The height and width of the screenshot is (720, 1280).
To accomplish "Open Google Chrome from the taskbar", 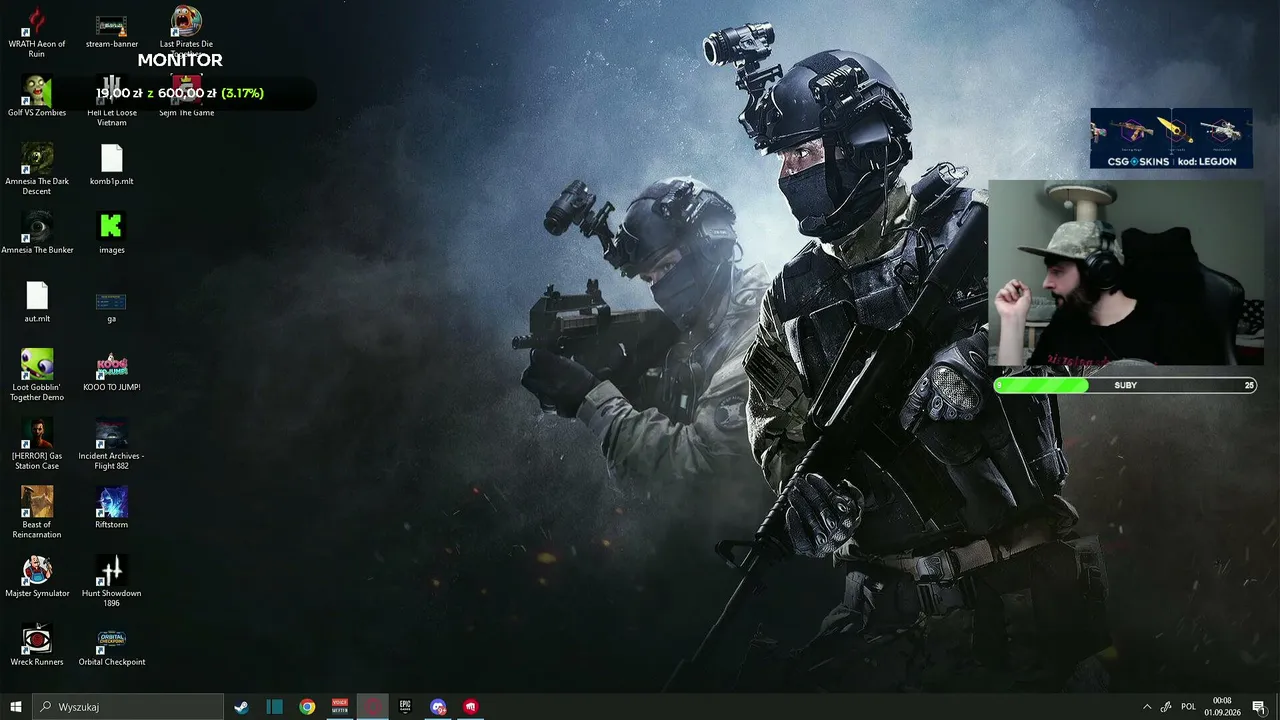I will tap(307, 707).
